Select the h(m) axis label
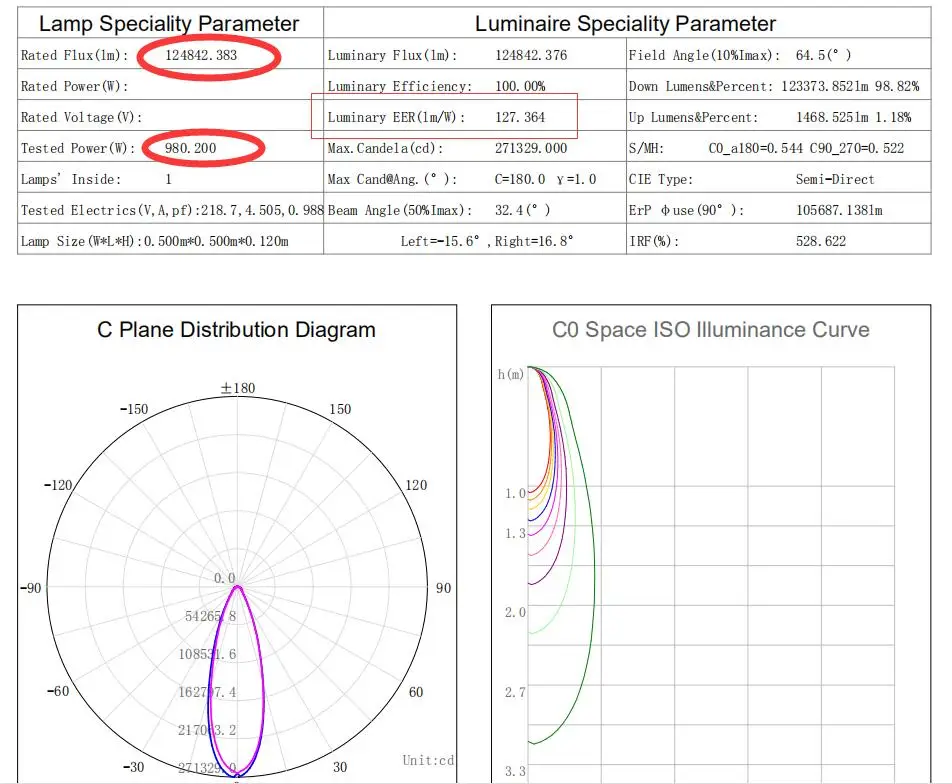The image size is (952, 784). (x=511, y=374)
